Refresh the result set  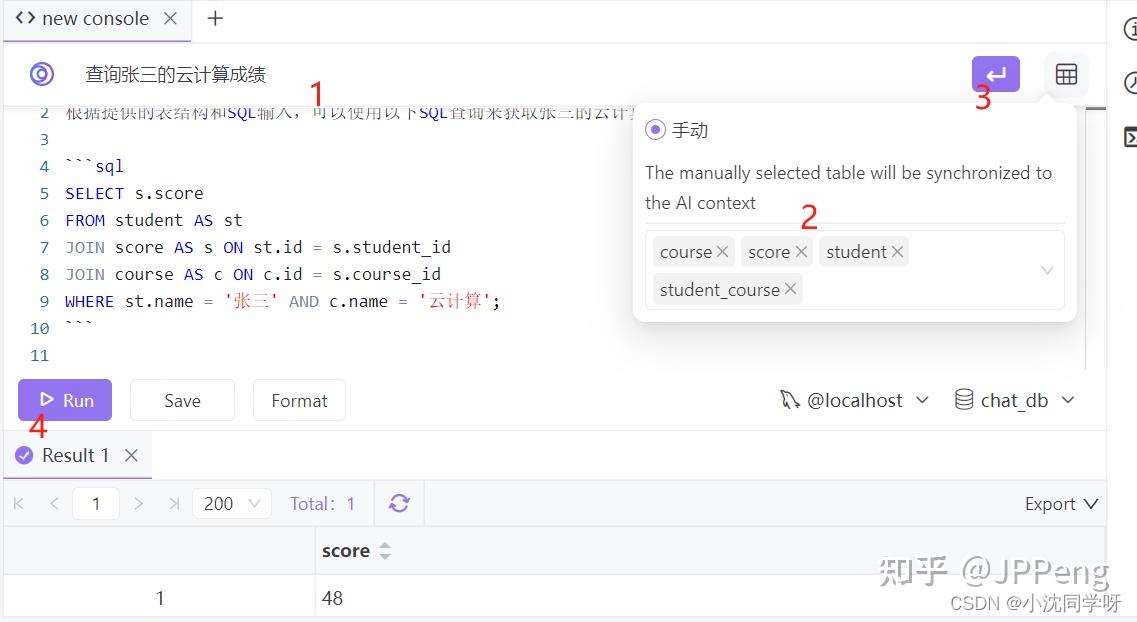click(399, 503)
